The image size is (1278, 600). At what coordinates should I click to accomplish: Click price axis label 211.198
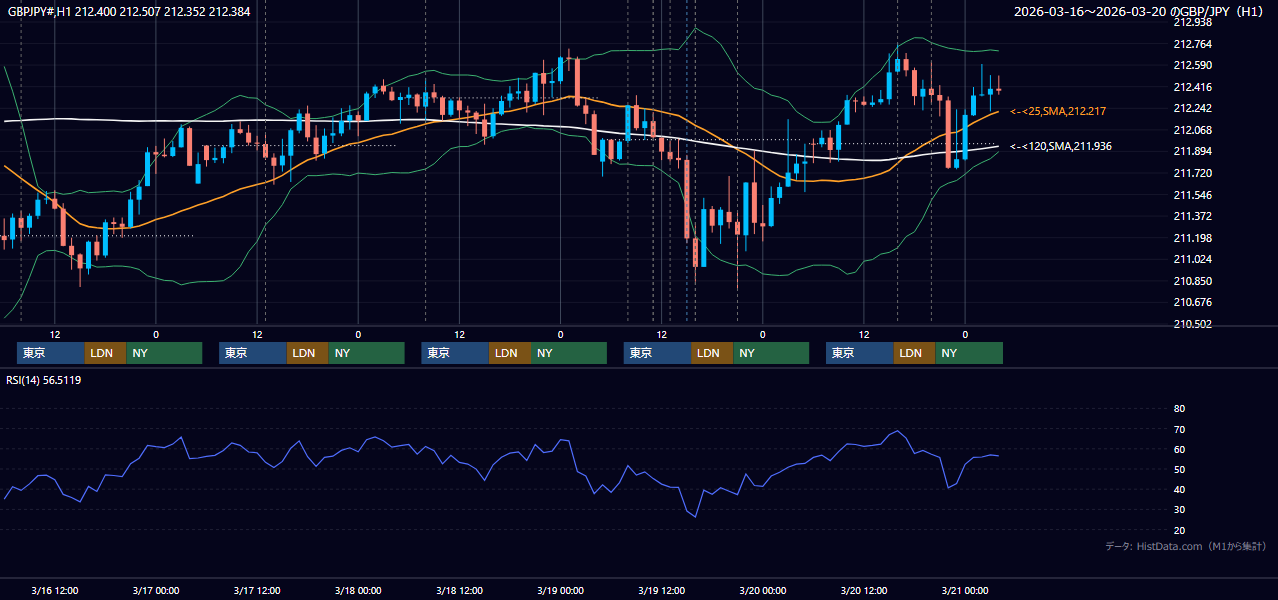[1192, 238]
